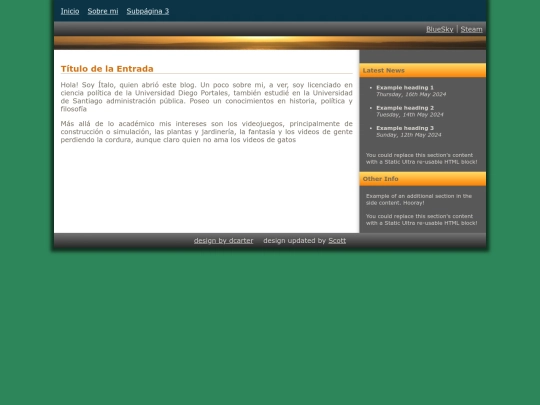Viewport: 540px width, 405px height.
Task: Click the 'design by dcarter' footer link
Action: (224, 240)
